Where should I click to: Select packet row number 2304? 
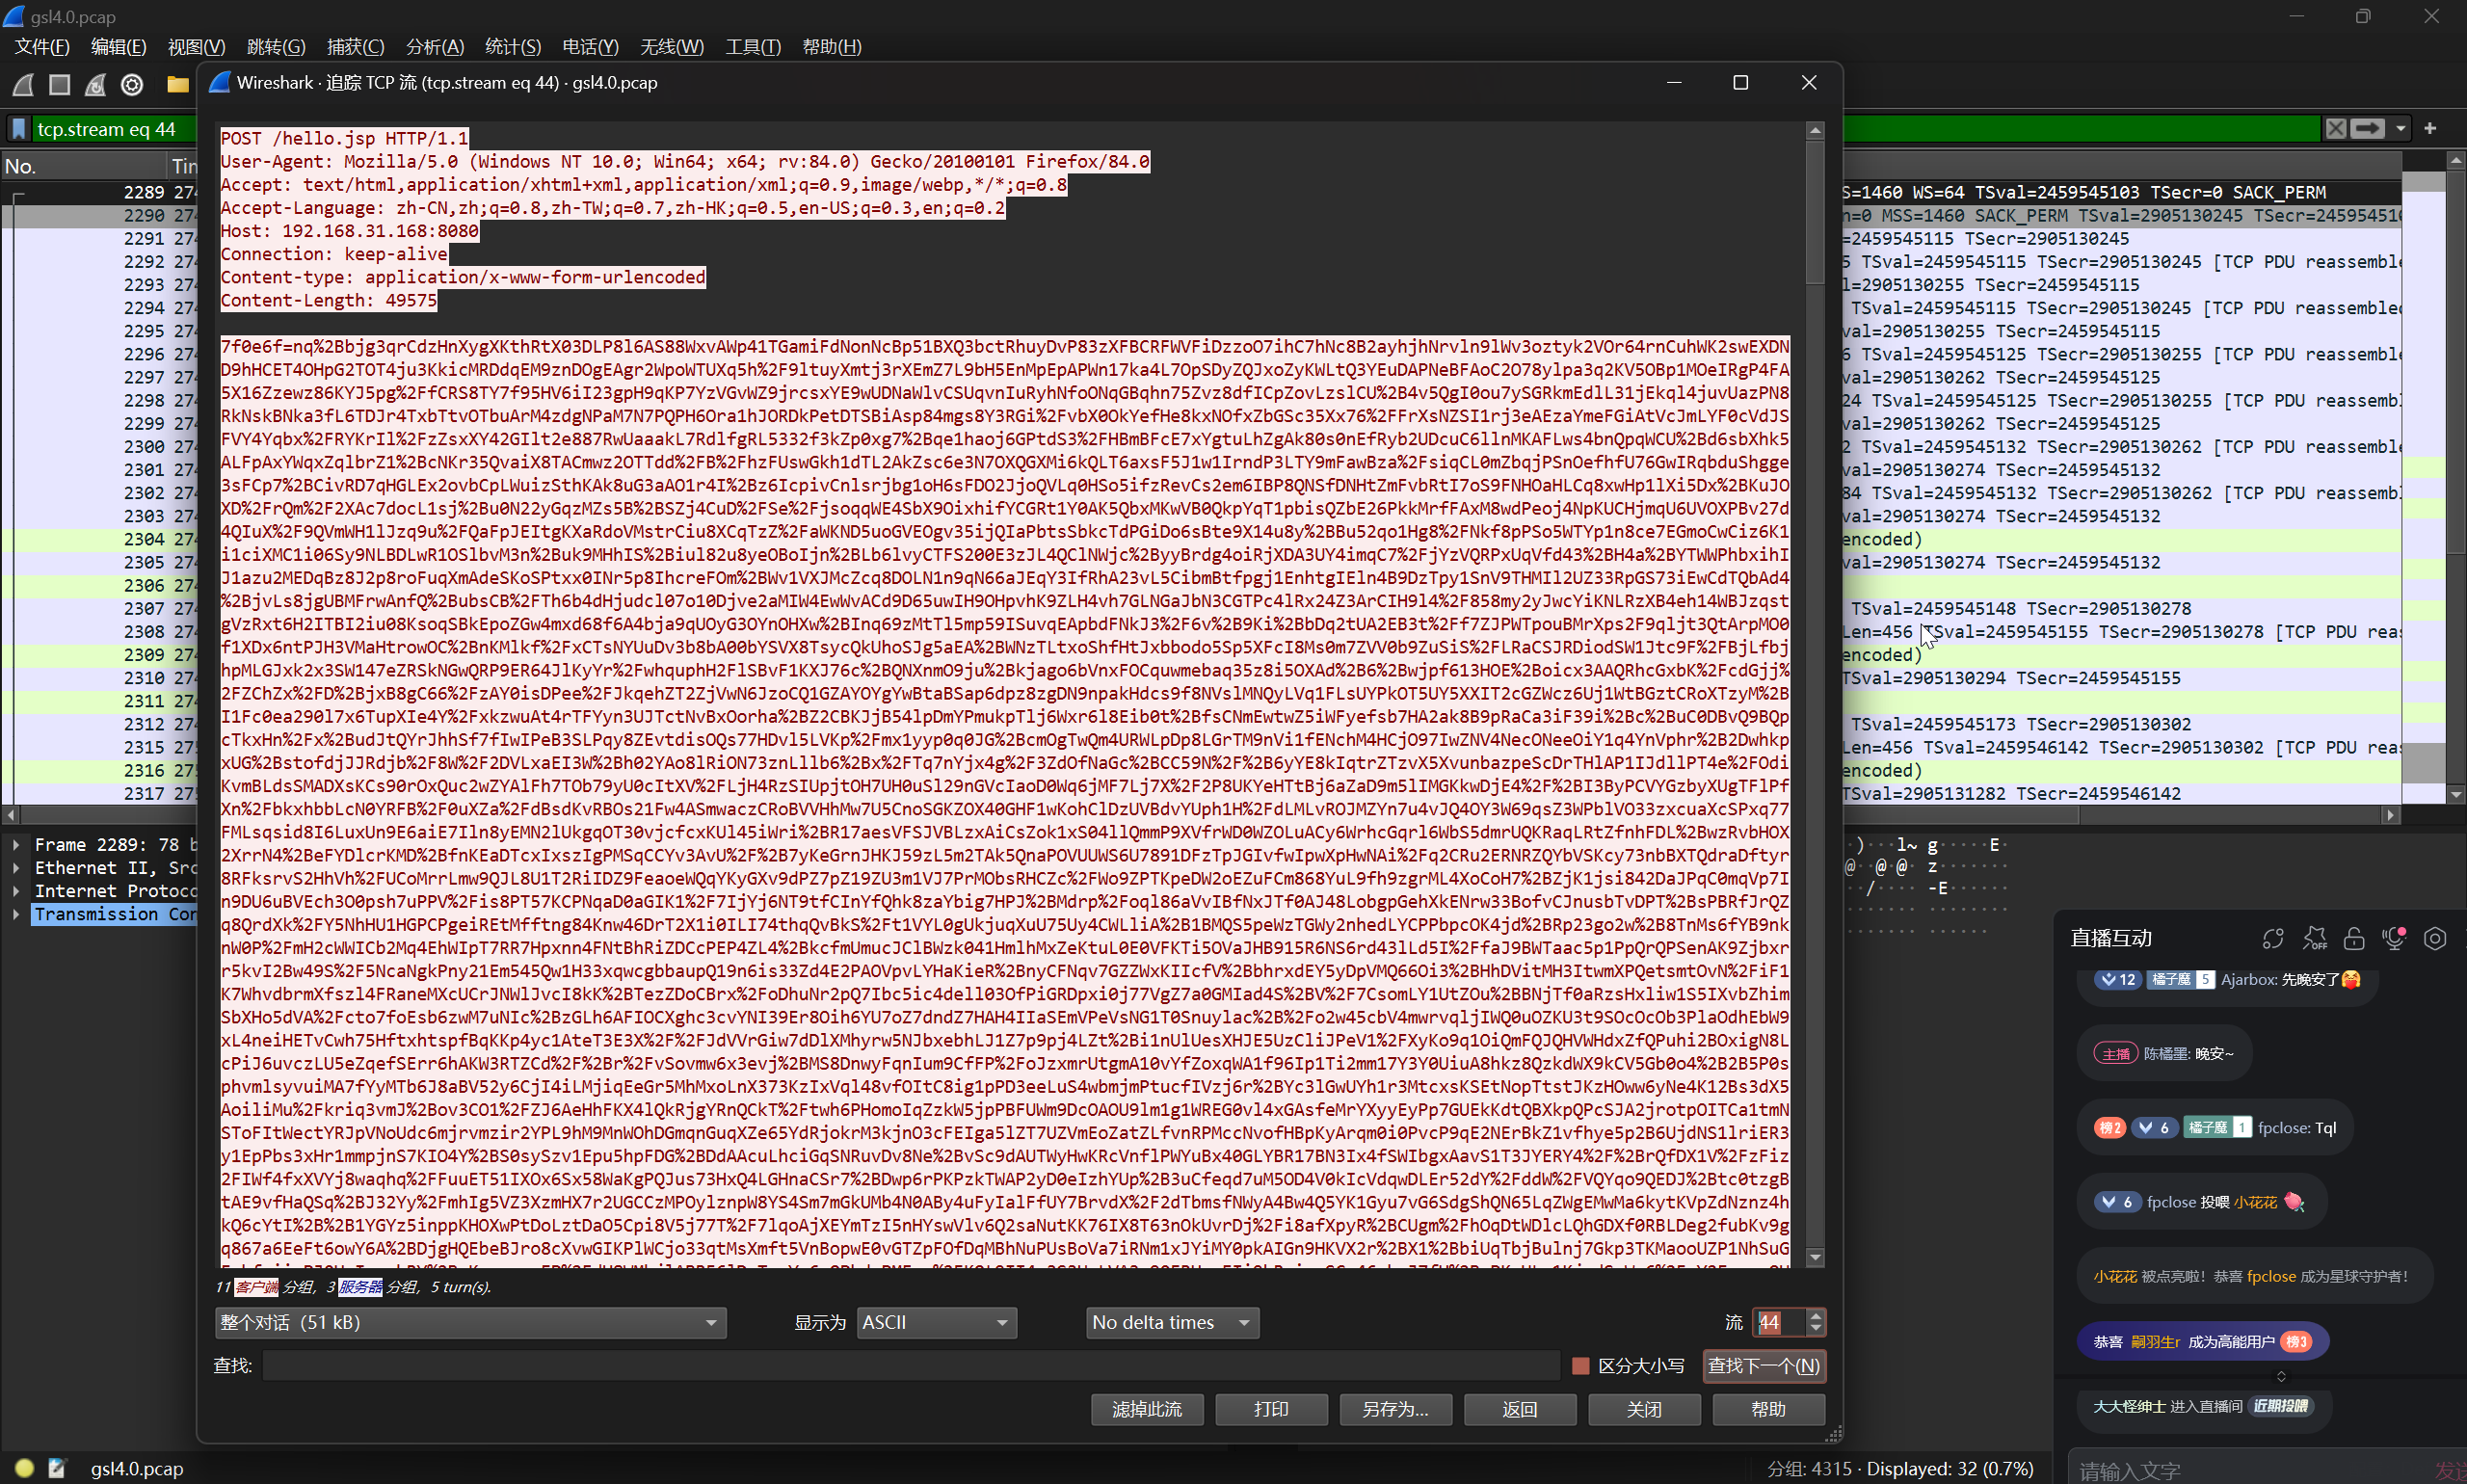pyautogui.click(x=100, y=539)
